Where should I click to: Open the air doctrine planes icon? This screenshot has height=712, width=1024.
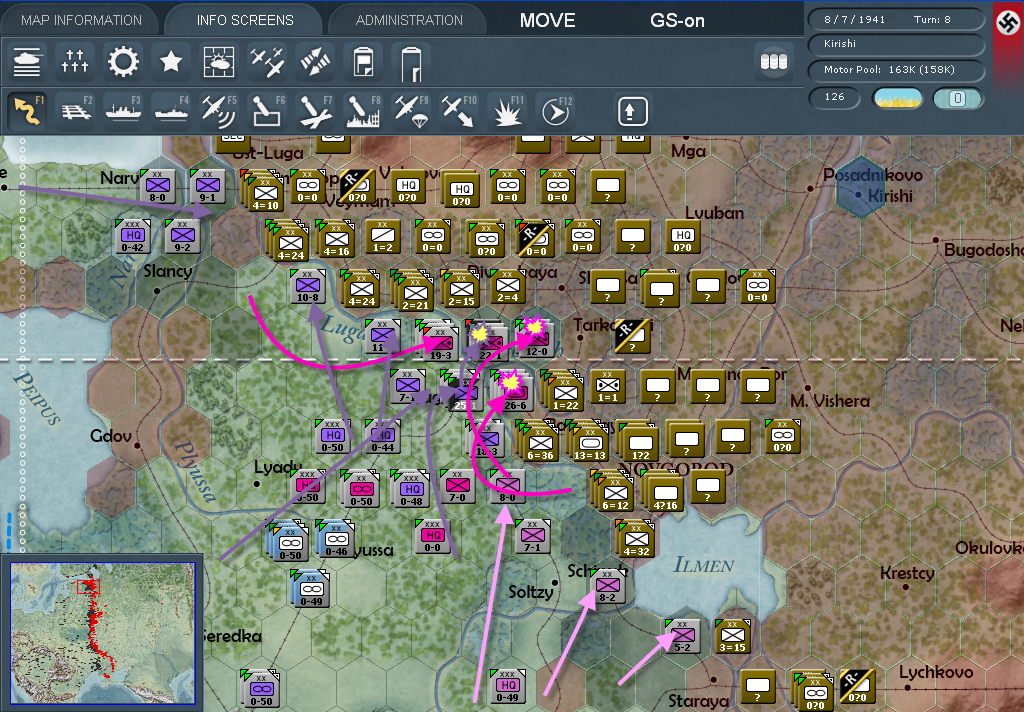[267, 63]
